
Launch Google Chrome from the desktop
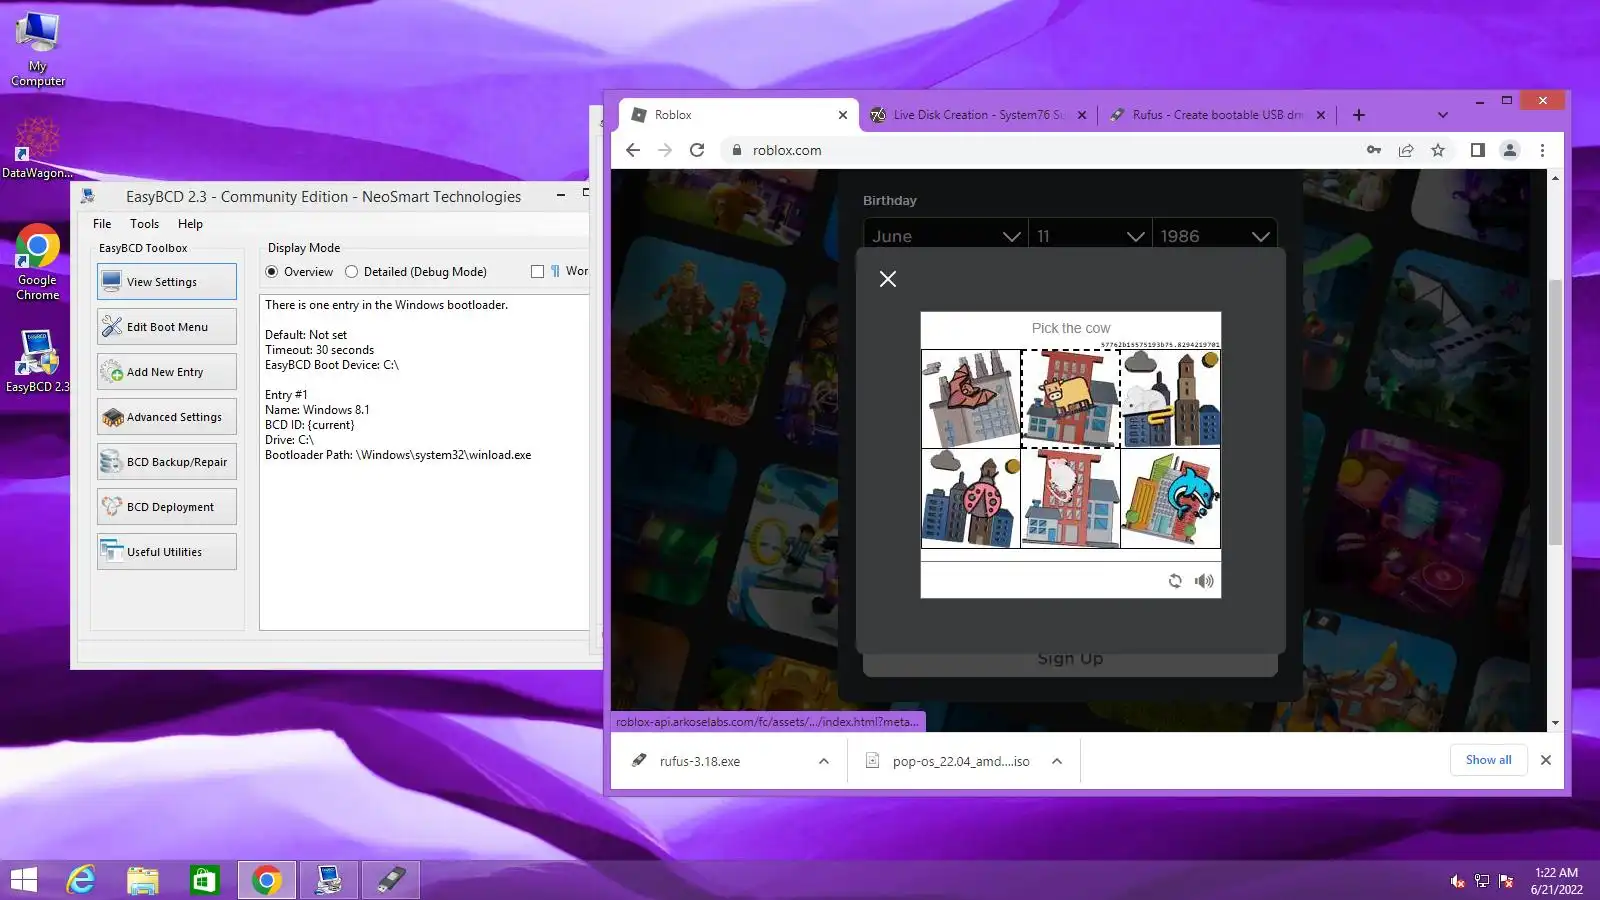[37, 262]
